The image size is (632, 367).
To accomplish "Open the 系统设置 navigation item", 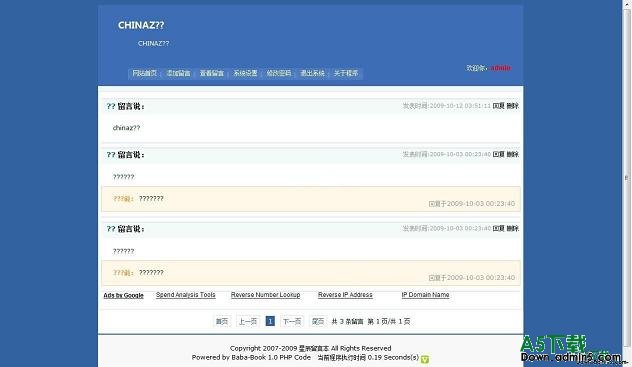I will click(245, 73).
